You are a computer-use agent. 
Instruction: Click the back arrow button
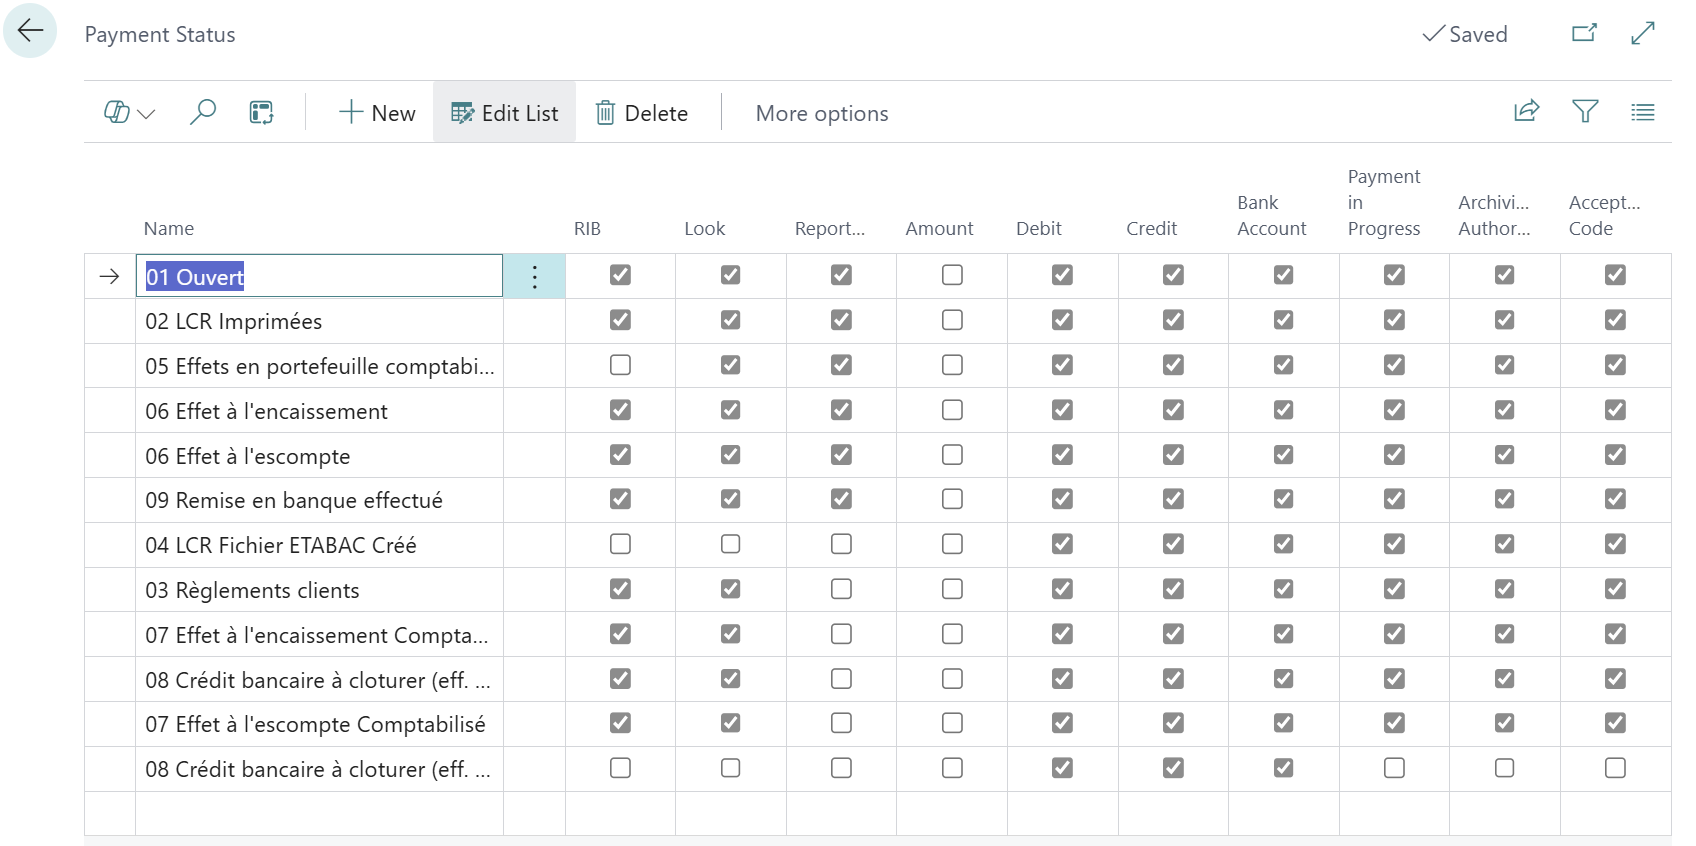coord(30,31)
